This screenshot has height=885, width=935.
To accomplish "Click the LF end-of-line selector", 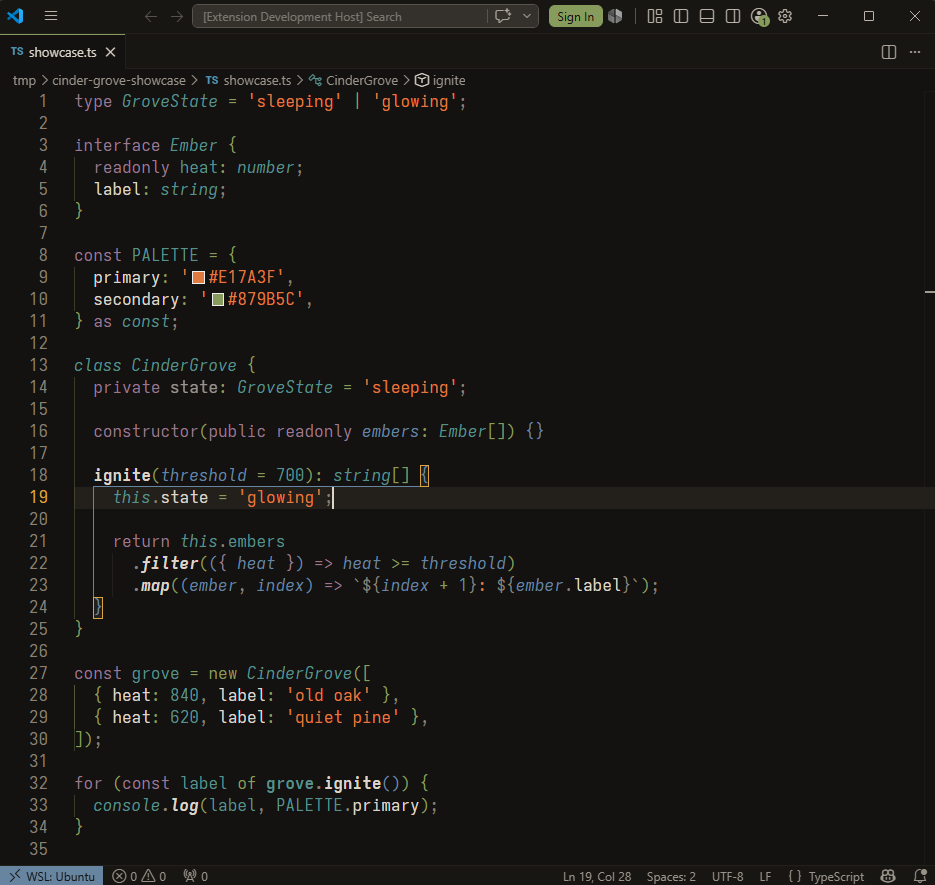I will pos(765,876).
